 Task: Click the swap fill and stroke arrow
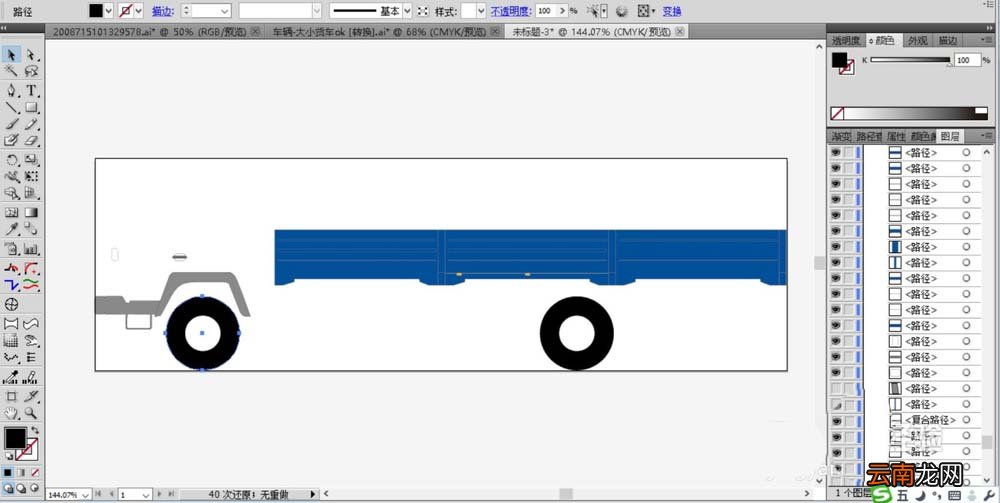pyautogui.click(x=34, y=430)
